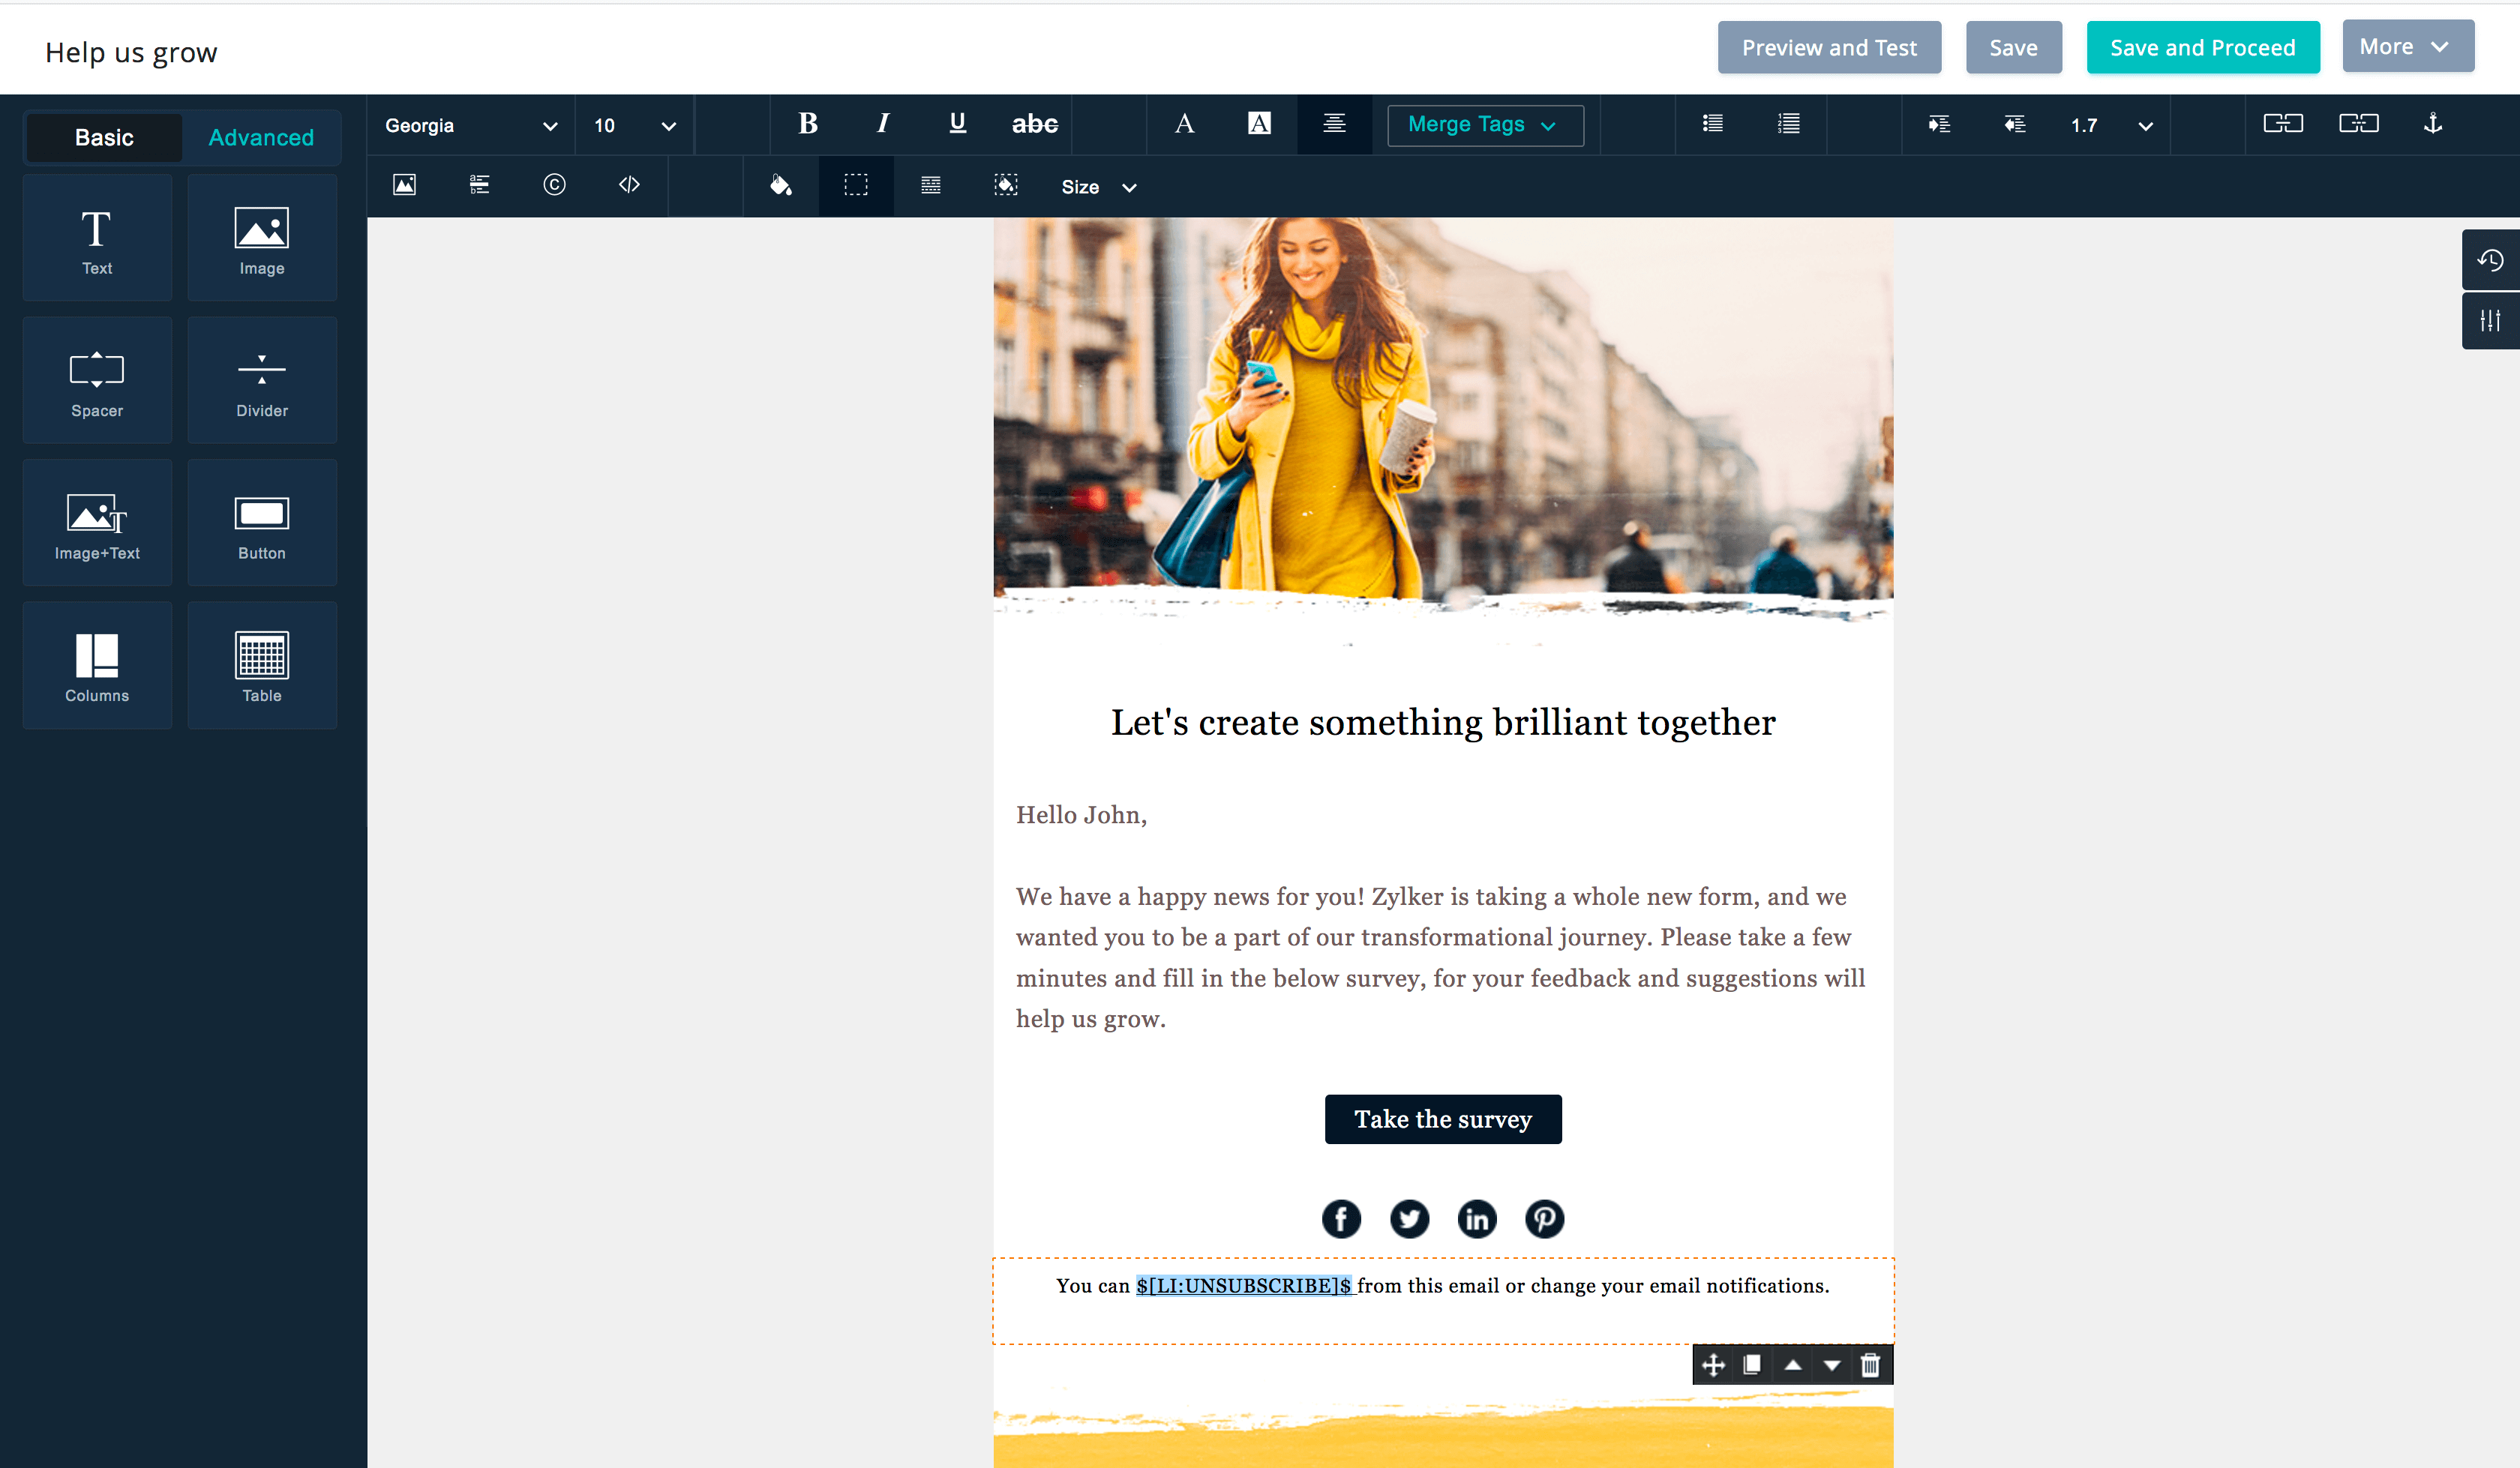Click the 'Help us grow' campaign title
The height and width of the screenshot is (1468, 2520).
131,52
